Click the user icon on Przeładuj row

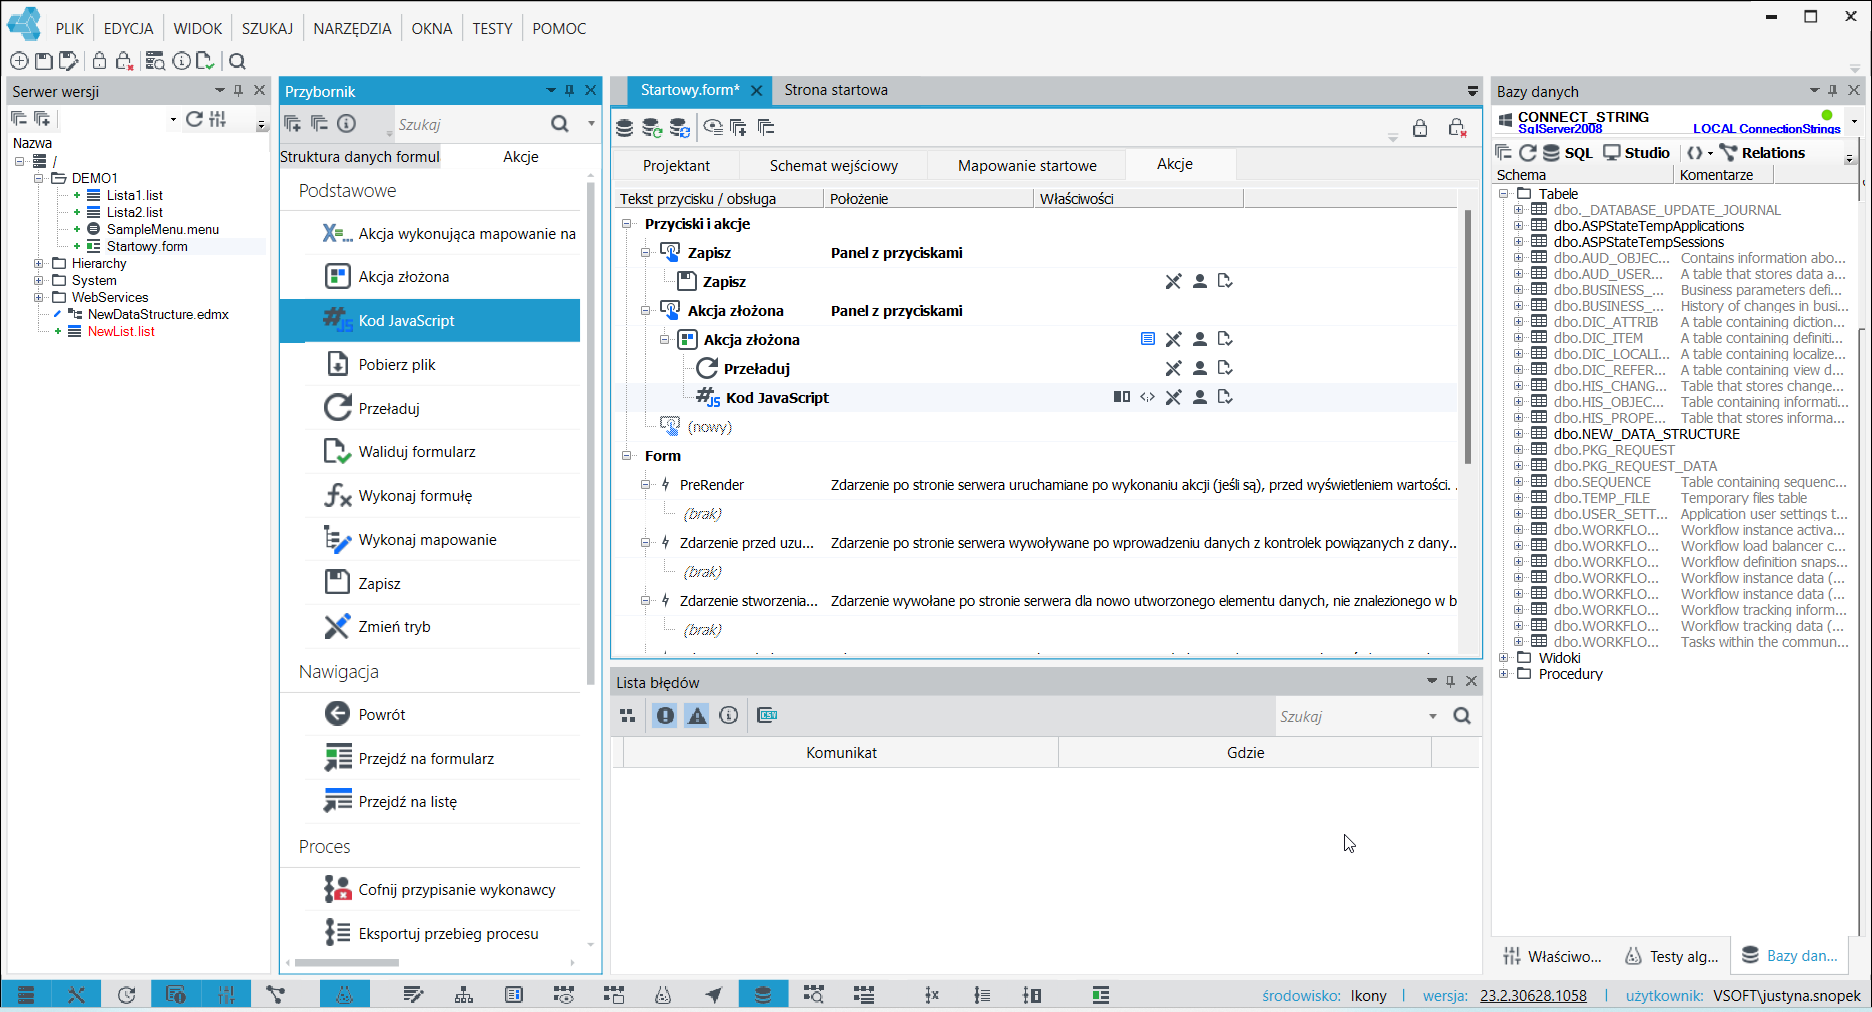[x=1199, y=369]
